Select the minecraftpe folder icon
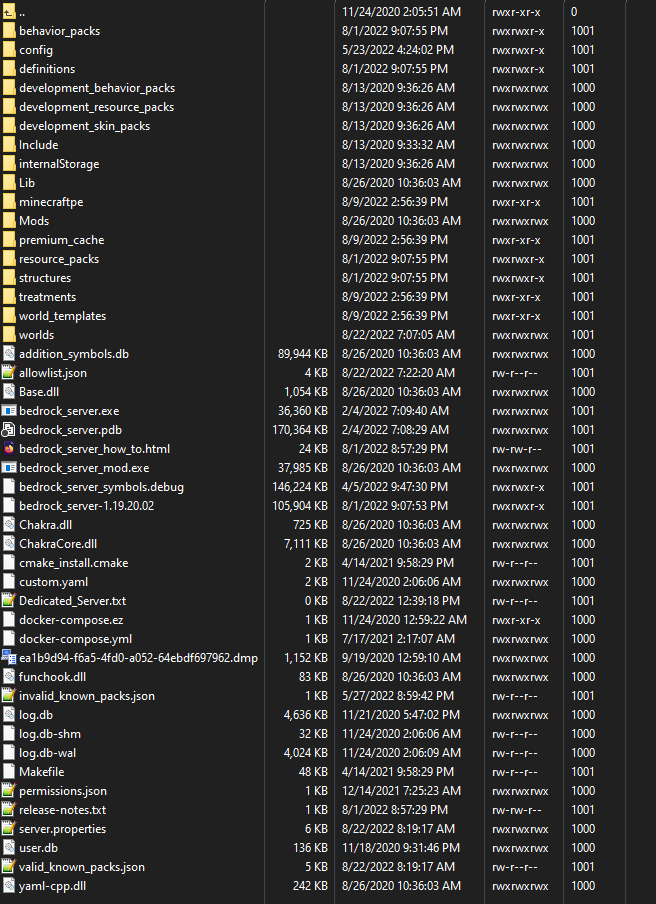 tap(9, 202)
